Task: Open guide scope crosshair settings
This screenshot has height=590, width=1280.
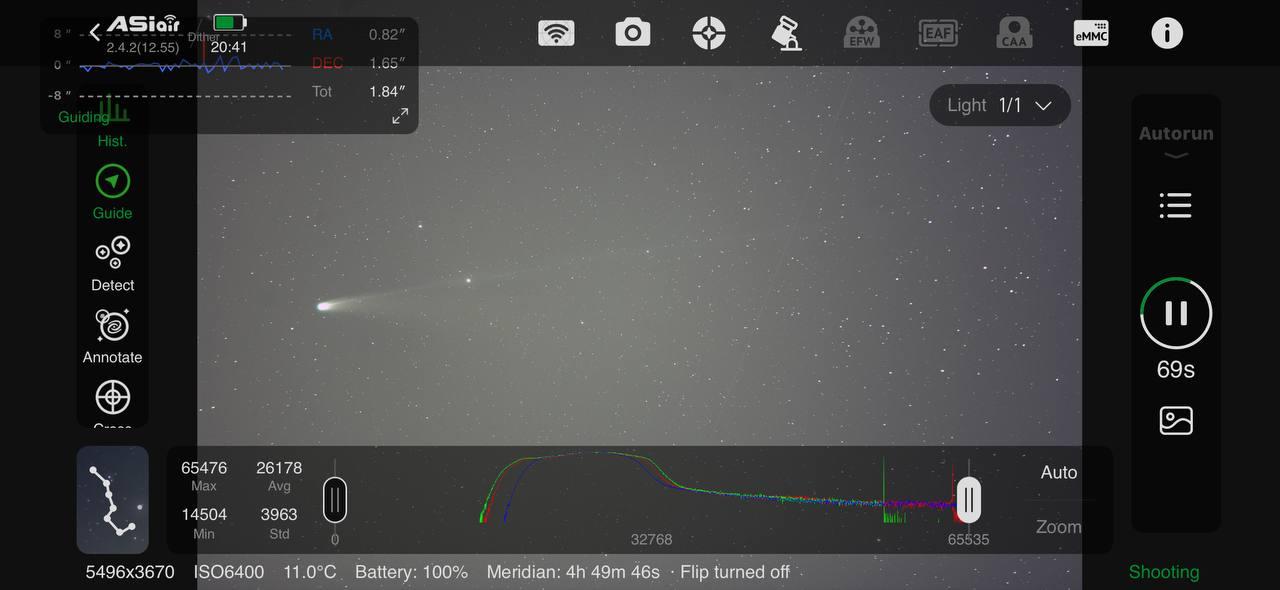Action: tap(709, 33)
